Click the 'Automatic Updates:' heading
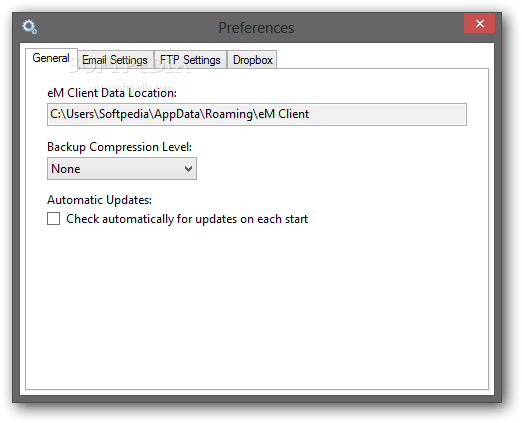The width and height of the screenshot is (522, 423). 99,200
